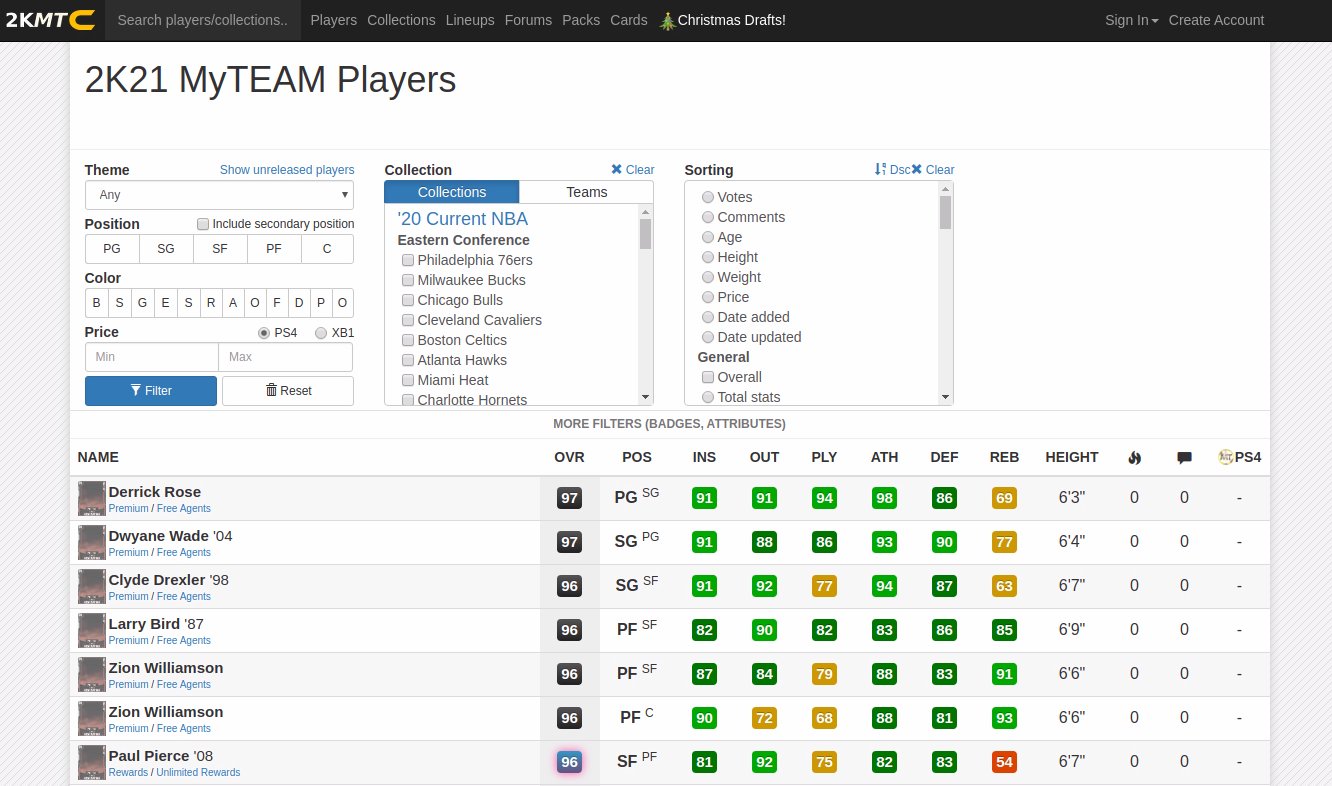Open Sign In dropdown menu
The image size is (1332, 786).
point(1131,20)
